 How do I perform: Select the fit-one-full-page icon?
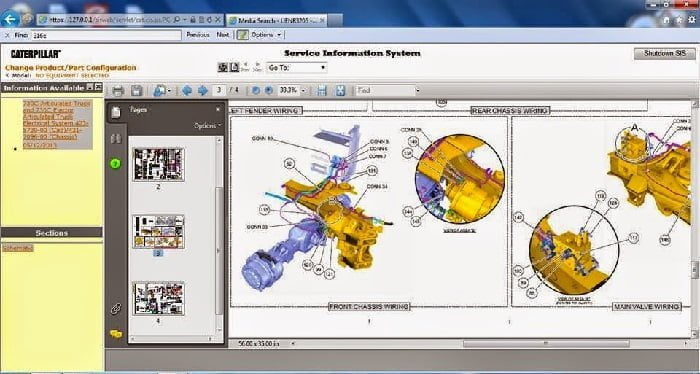tap(341, 91)
